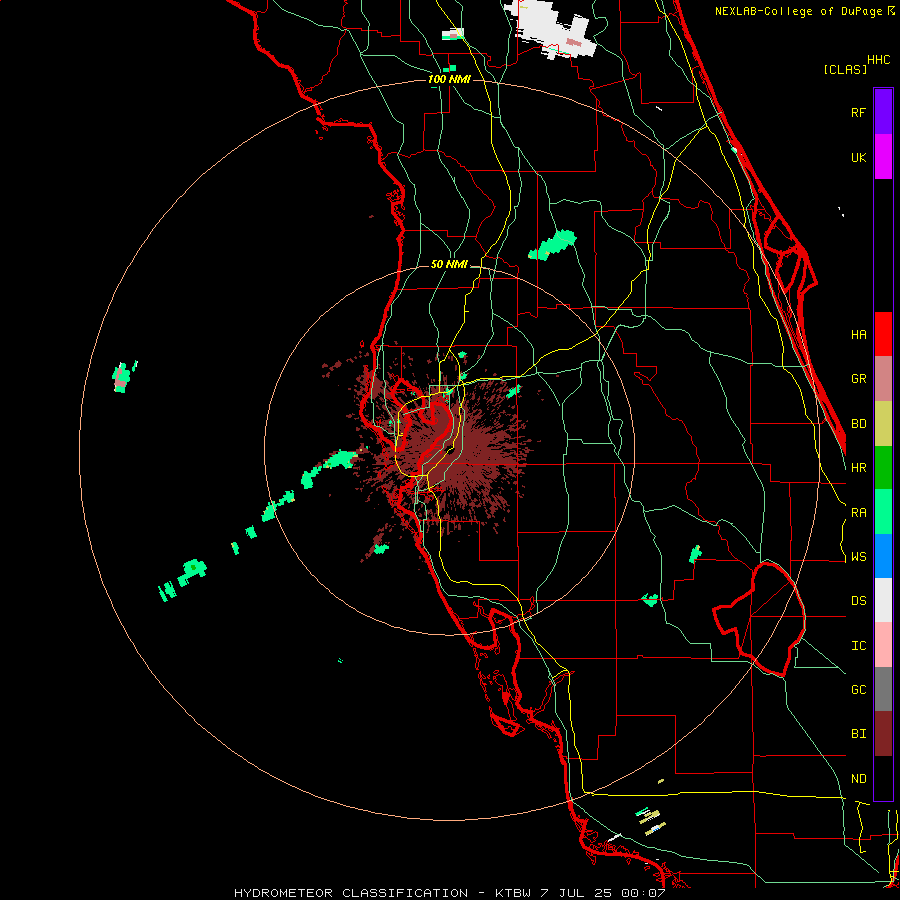Click the IC pink legend swatch
Screen dimensions: 900x900
pyautogui.click(x=883, y=645)
